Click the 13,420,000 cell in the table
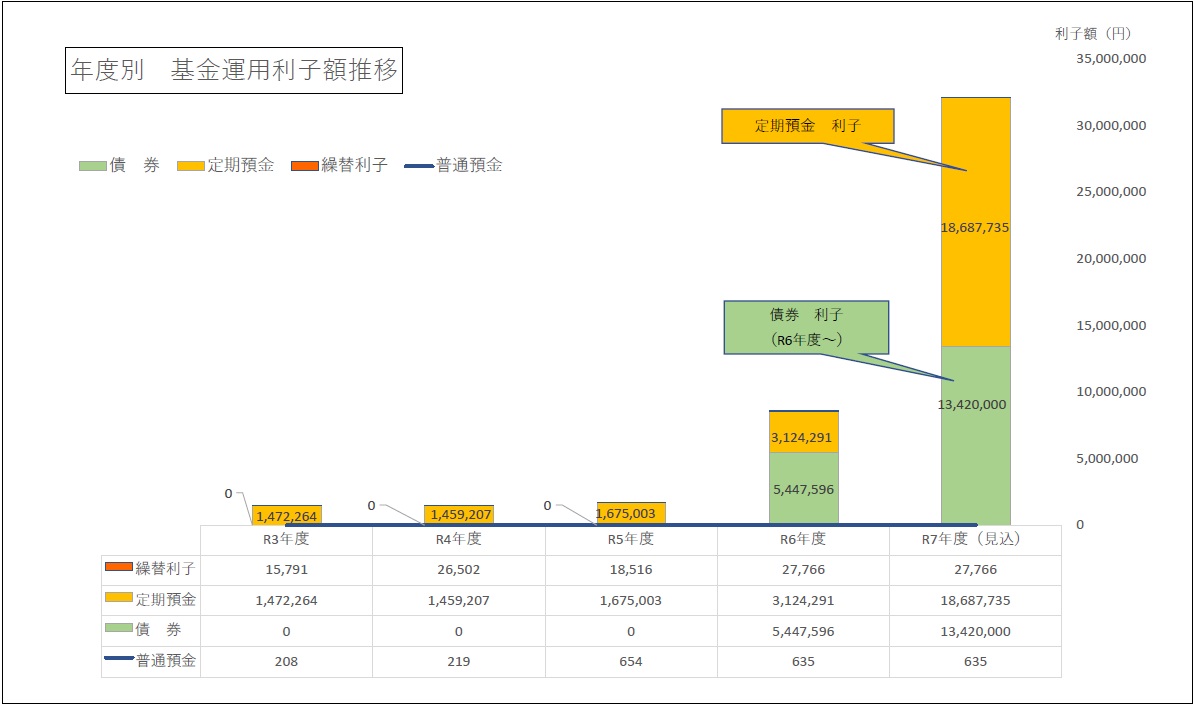Image resolution: width=1194 pixels, height=705 pixels. pyautogui.click(x=975, y=631)
